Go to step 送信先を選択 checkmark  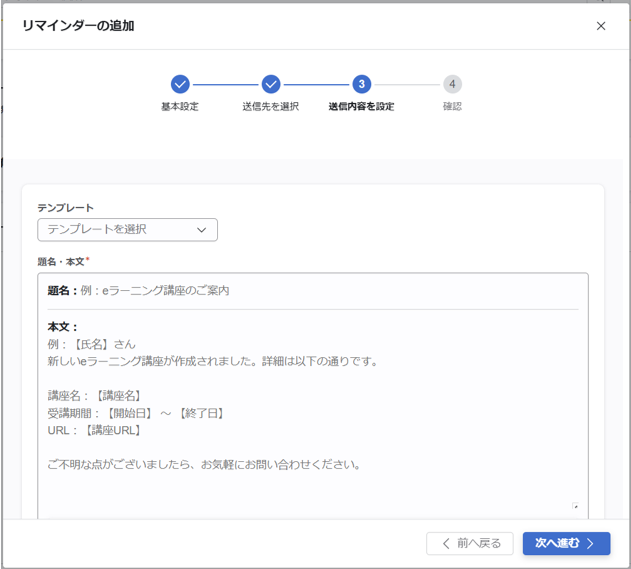(271, 85)
